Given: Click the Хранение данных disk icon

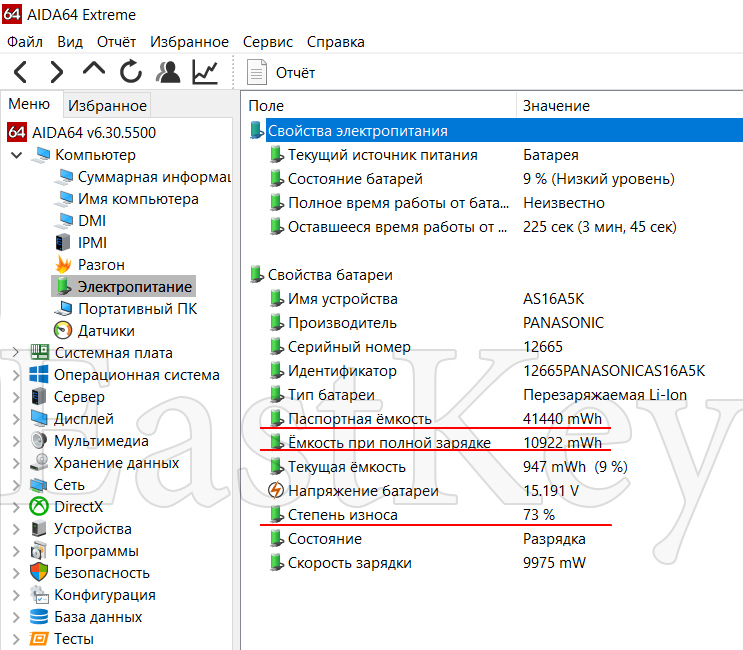Looking at the screenshot, I should (x=39, y=462).
